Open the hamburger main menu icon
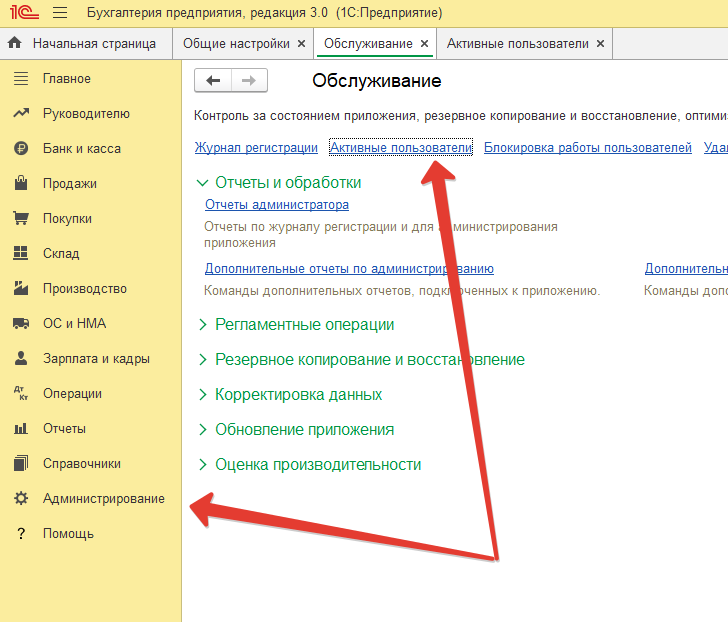Screen dimensions: 728x622 tap(60, 13)
